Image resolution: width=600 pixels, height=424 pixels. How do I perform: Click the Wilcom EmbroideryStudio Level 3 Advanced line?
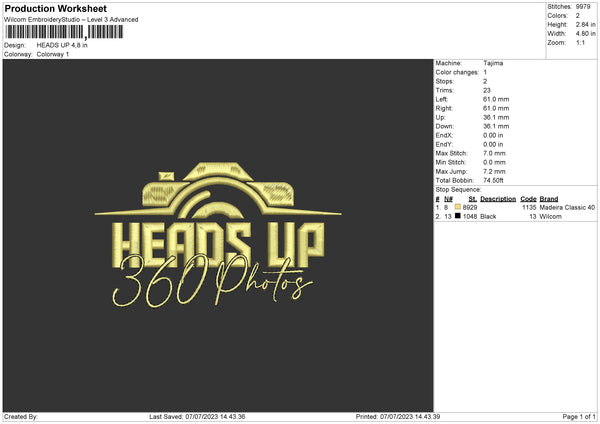pyautogui.click(x=71, y=20)
